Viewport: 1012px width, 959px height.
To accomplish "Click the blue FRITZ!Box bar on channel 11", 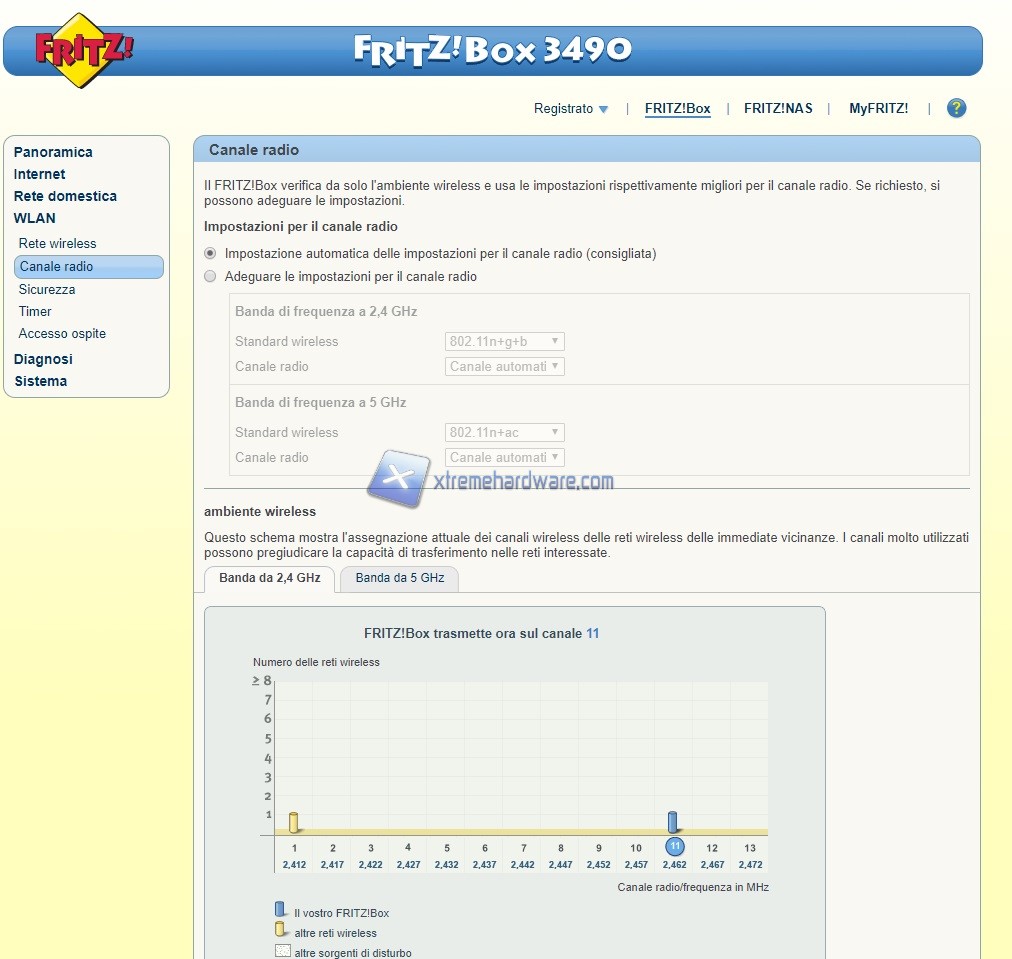I will click(673, 822).
